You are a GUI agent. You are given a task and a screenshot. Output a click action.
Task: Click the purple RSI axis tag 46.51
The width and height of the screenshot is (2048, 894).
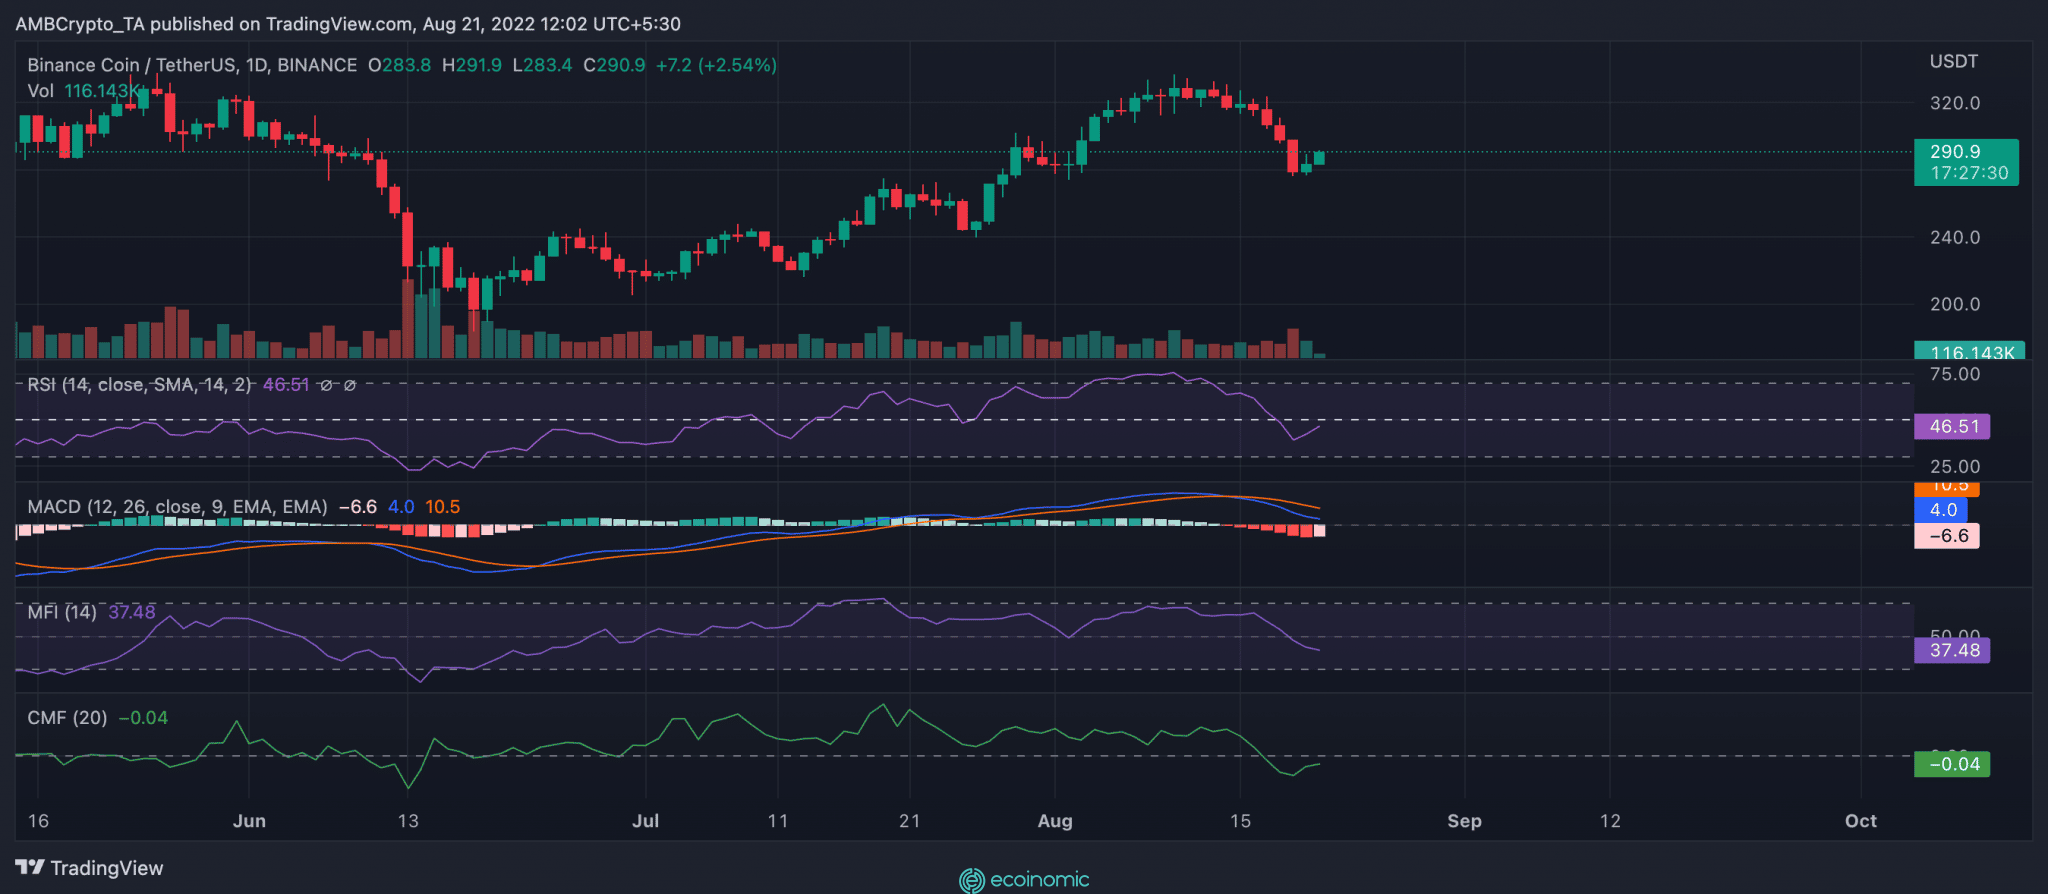pos(1952,427)
